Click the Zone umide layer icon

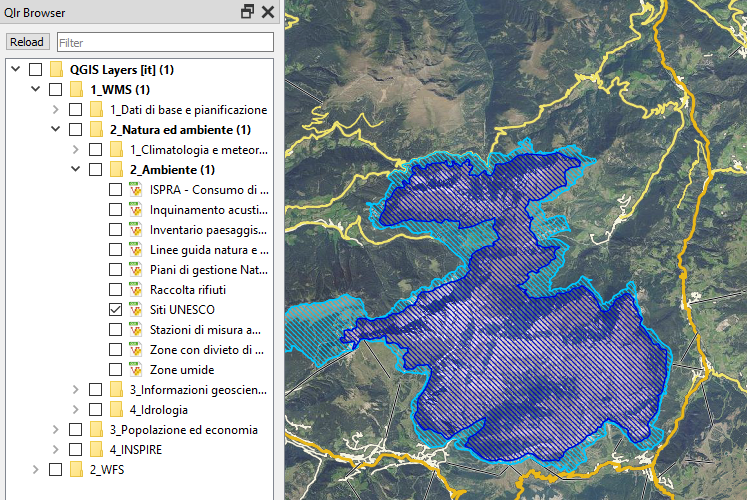click(136, 370)
